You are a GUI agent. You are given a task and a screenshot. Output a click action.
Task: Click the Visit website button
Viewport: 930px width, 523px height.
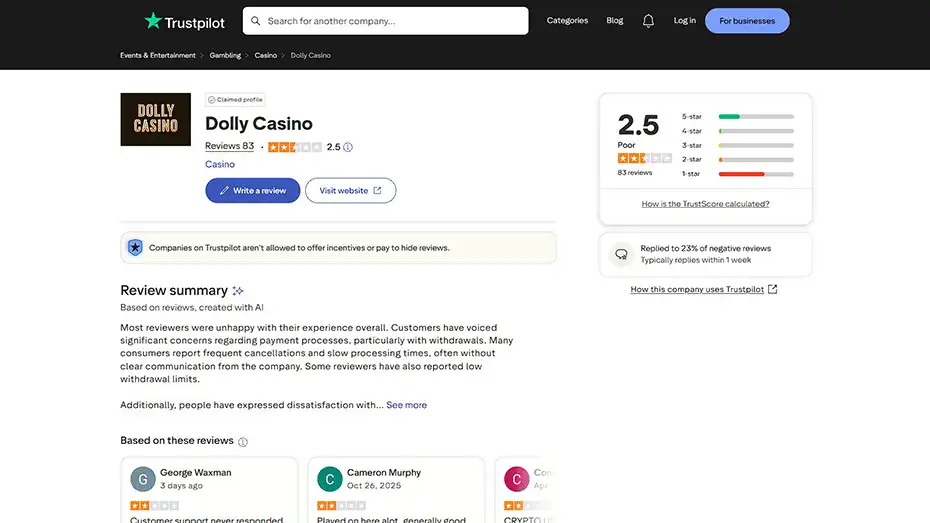tap(351, 190)
